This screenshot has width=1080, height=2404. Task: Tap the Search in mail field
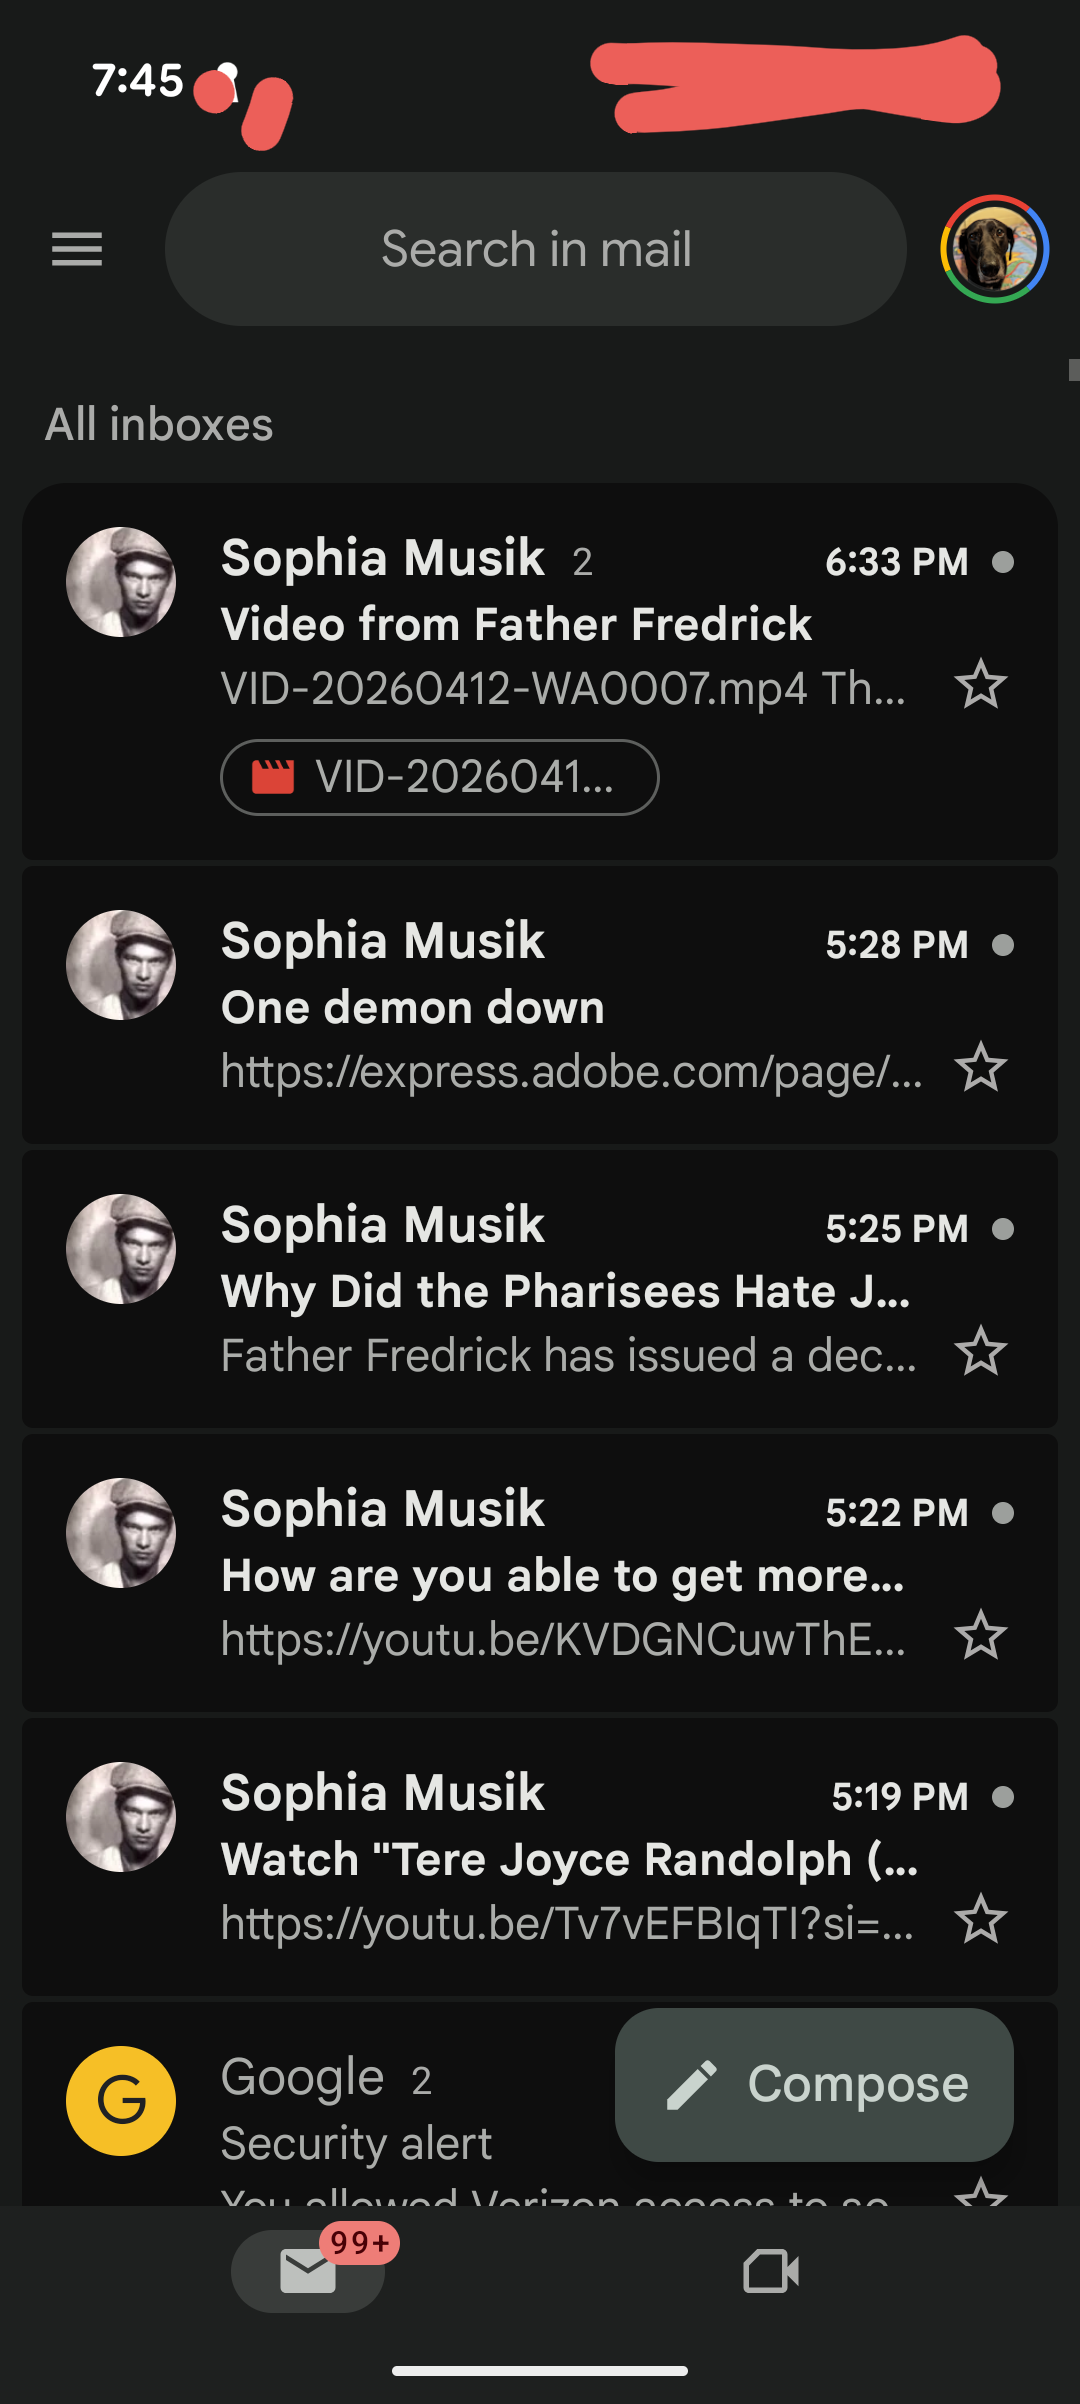click(536, 249)
